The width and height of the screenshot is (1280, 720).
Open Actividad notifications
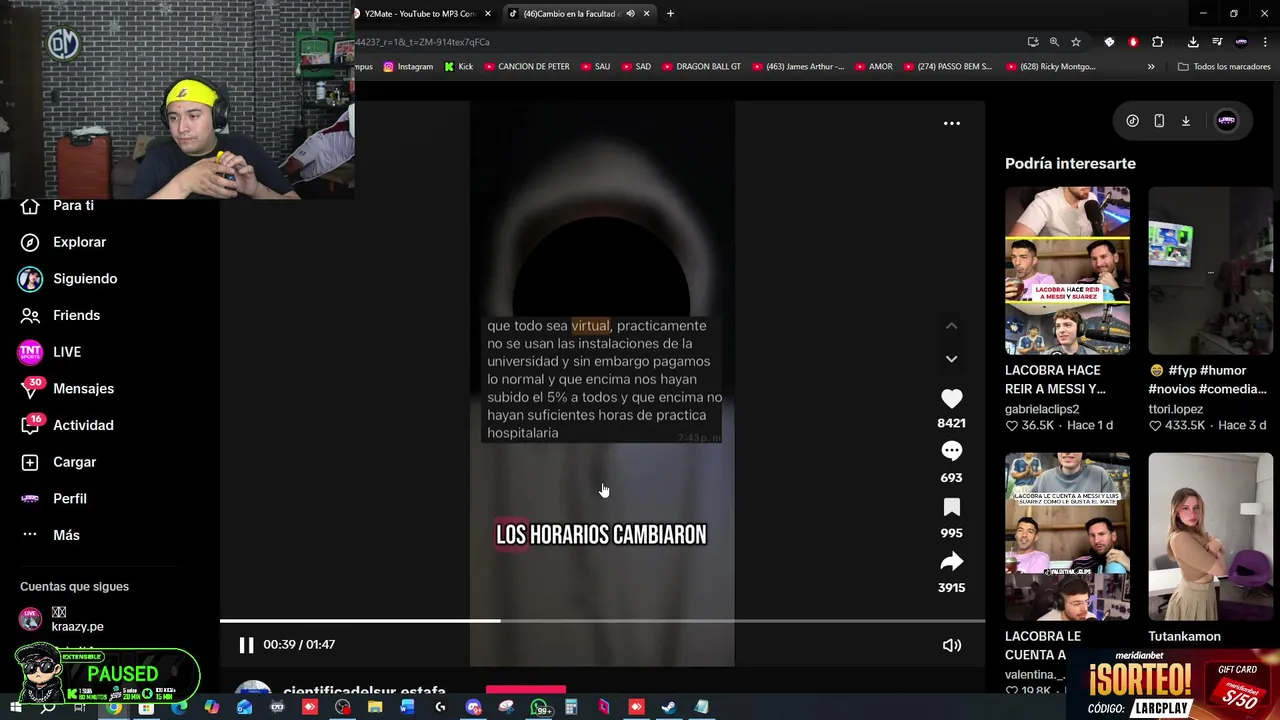coord(67,425)
